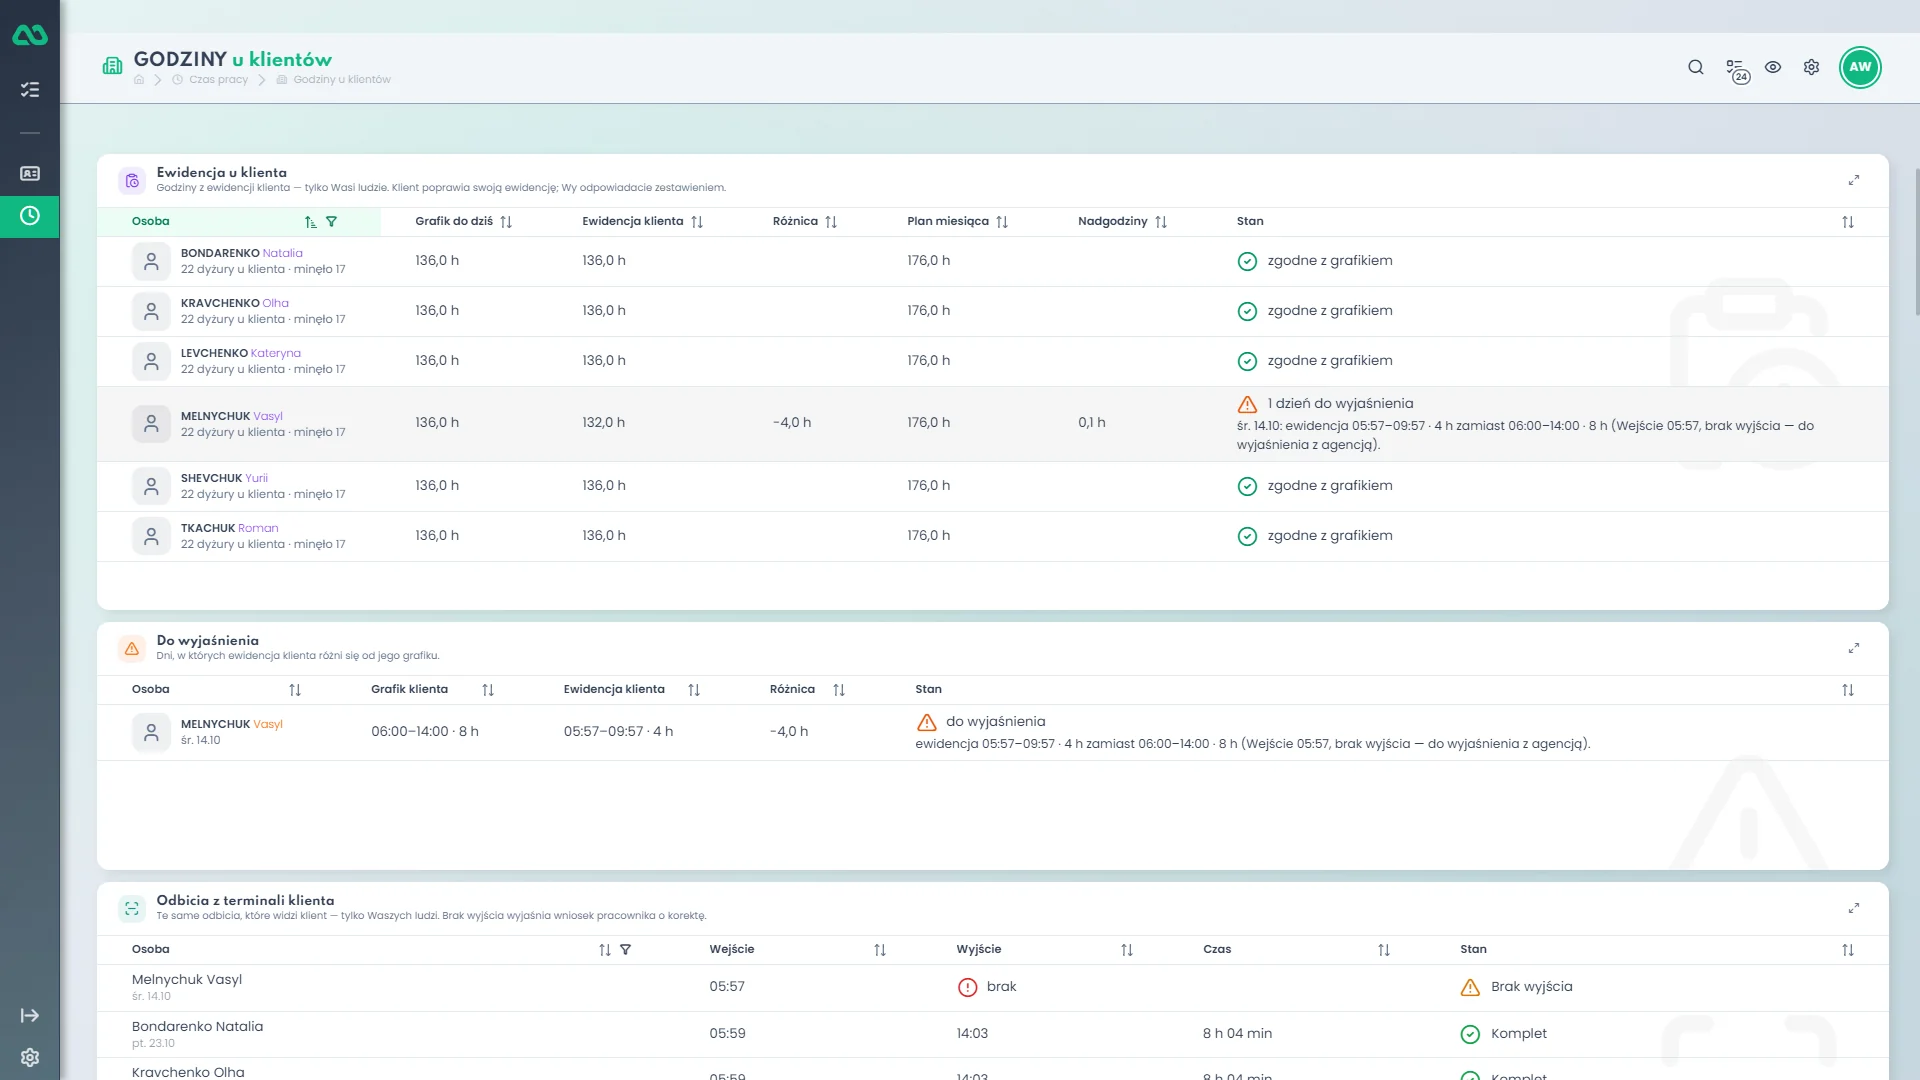Open the search magnifier in the header
The width and height of the screenshot is (1920, 1080).
1696,67
